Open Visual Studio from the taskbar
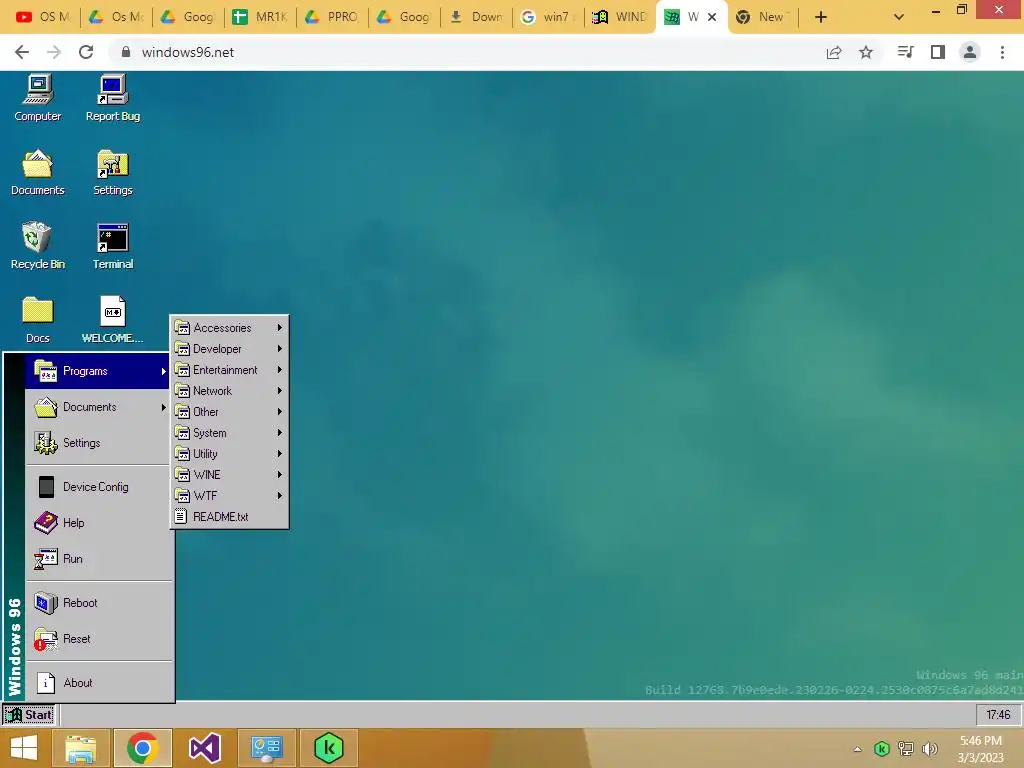The height and width of the screenshot is (768, 1024). pos(204,748)
